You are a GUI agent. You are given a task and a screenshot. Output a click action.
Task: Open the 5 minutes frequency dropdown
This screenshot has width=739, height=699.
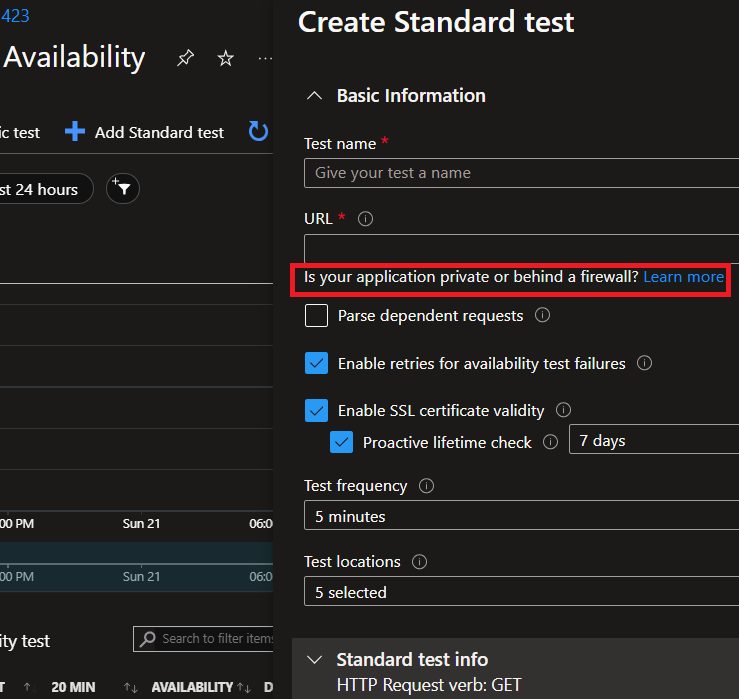tap(521, 516)
